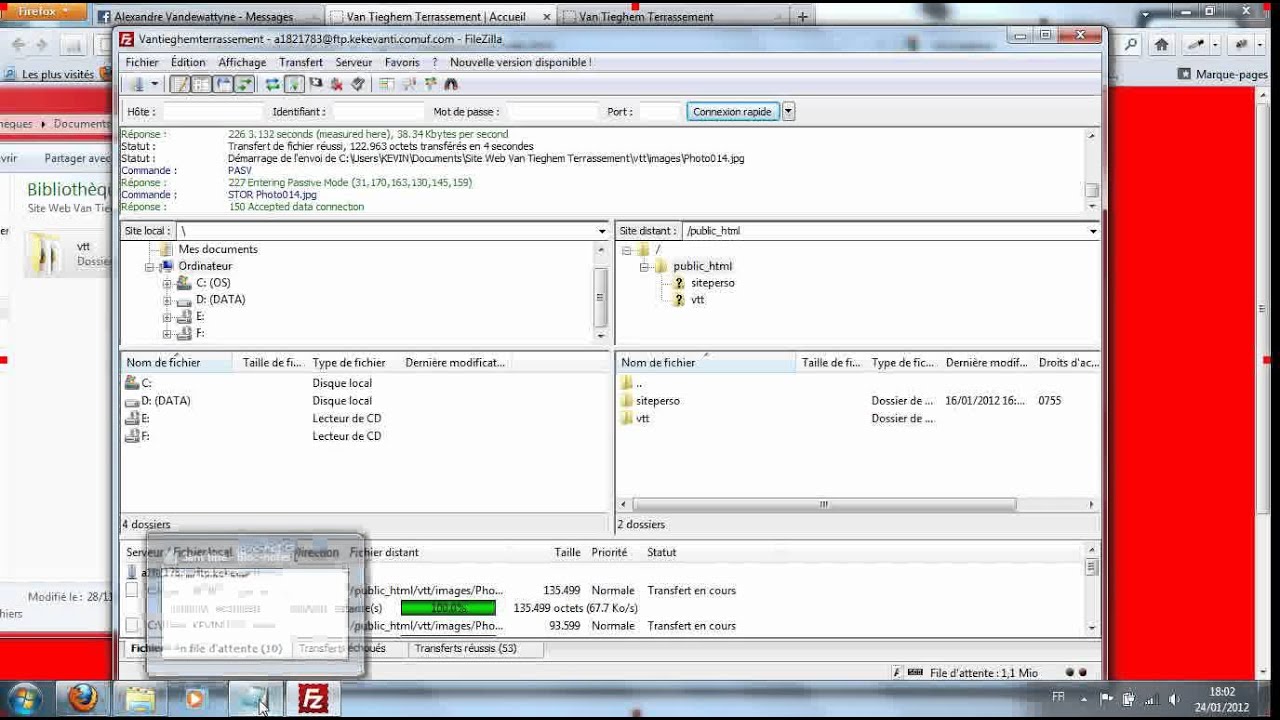
Task: Focus the Port input field
Action: pos(660,112)
